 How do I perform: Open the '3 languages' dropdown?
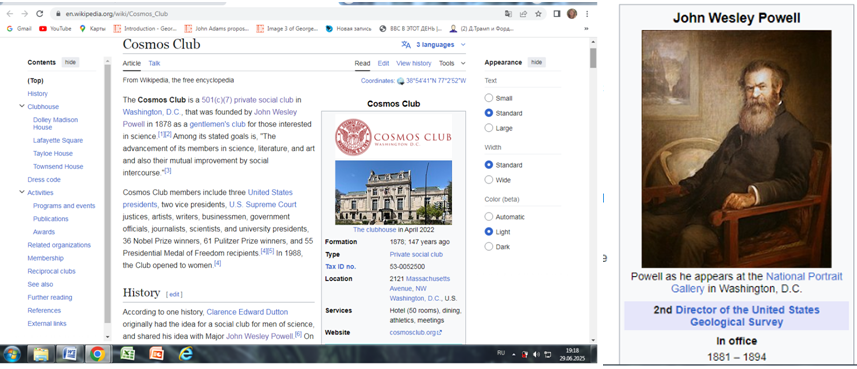point(434,45)
